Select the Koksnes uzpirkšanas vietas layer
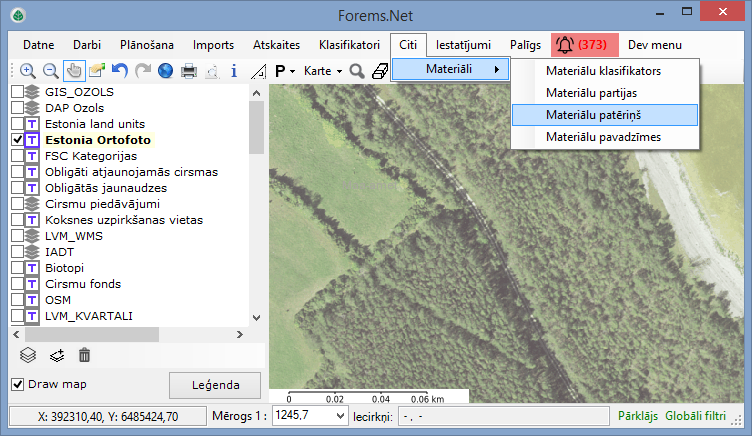 point(124,220)
